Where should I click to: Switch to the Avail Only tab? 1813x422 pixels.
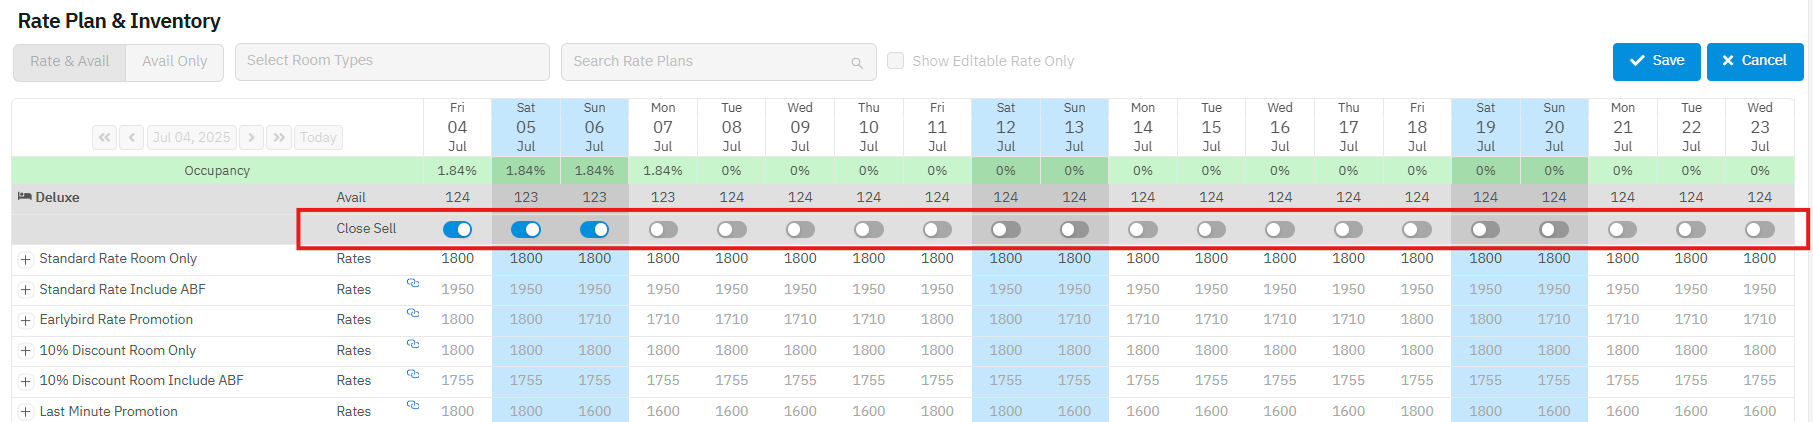coord(175,62)
